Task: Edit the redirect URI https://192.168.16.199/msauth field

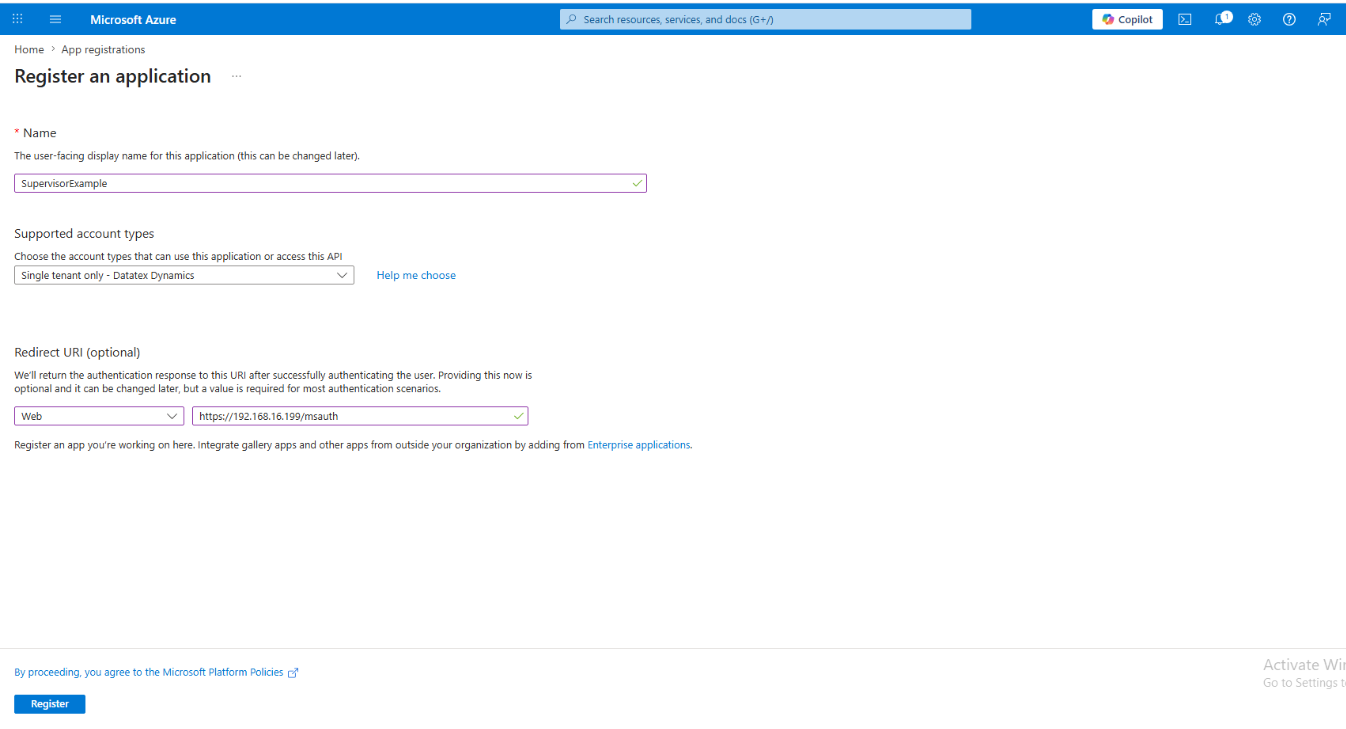Action: click(360, 416)
